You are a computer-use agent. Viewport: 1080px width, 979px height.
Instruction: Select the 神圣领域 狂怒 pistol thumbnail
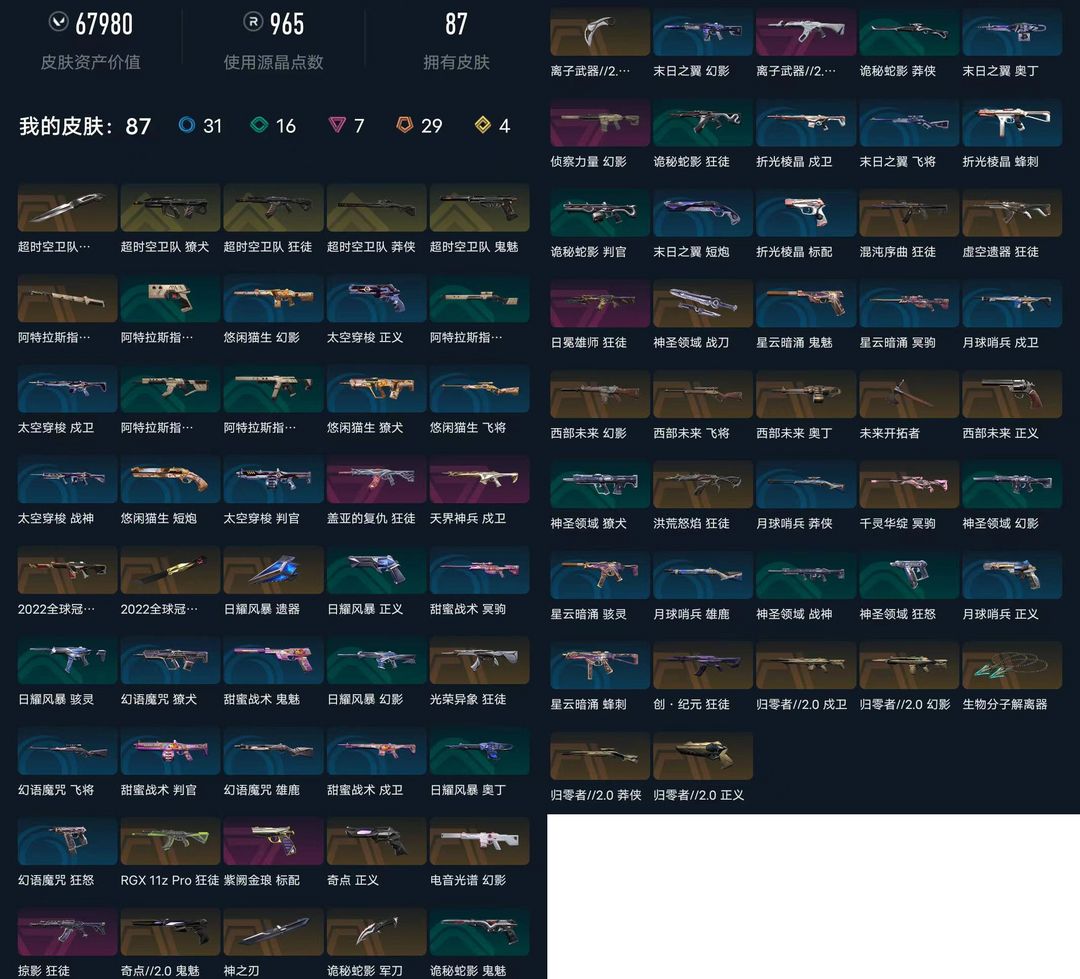pos(909,575)
